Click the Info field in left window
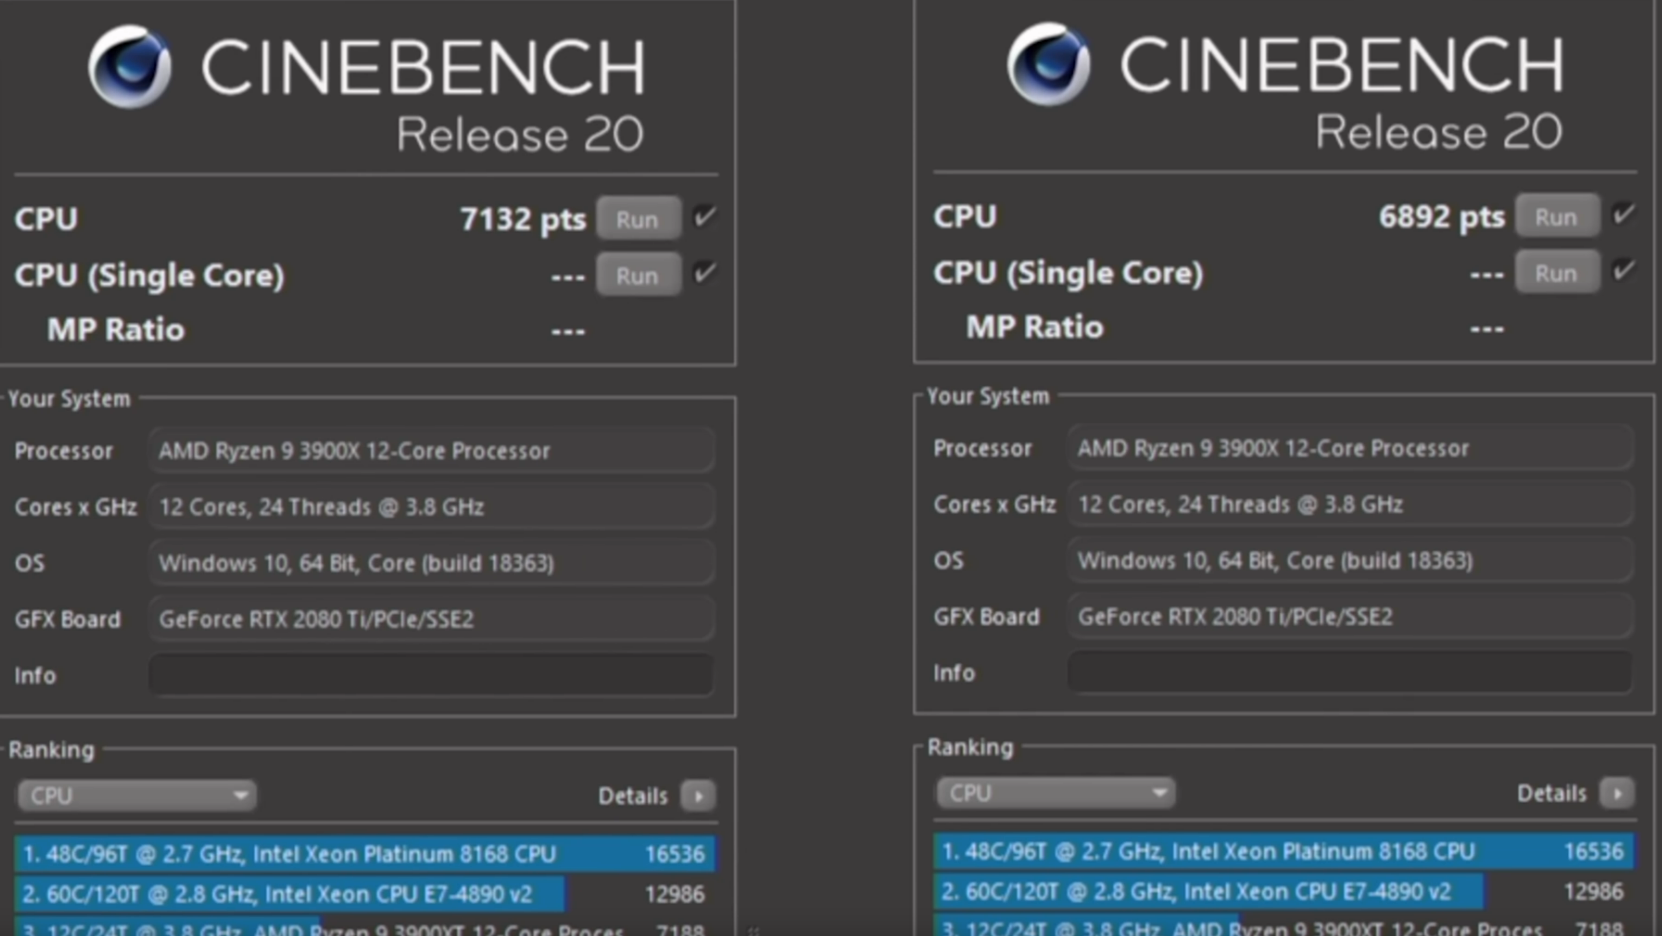 pos(432,675)
